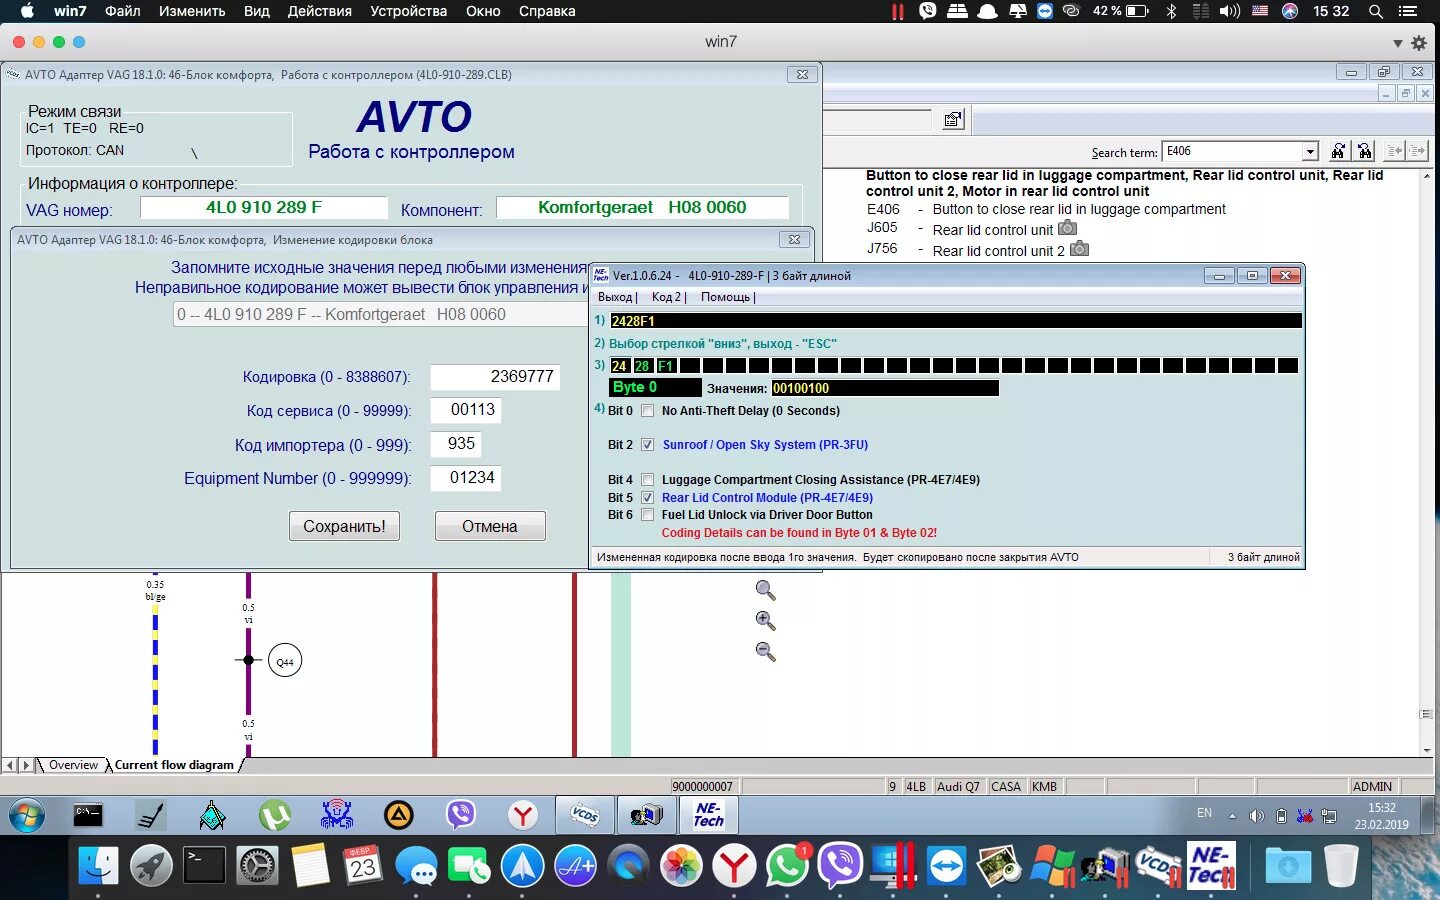Click the KMB status bar cell

[1045, 787]
